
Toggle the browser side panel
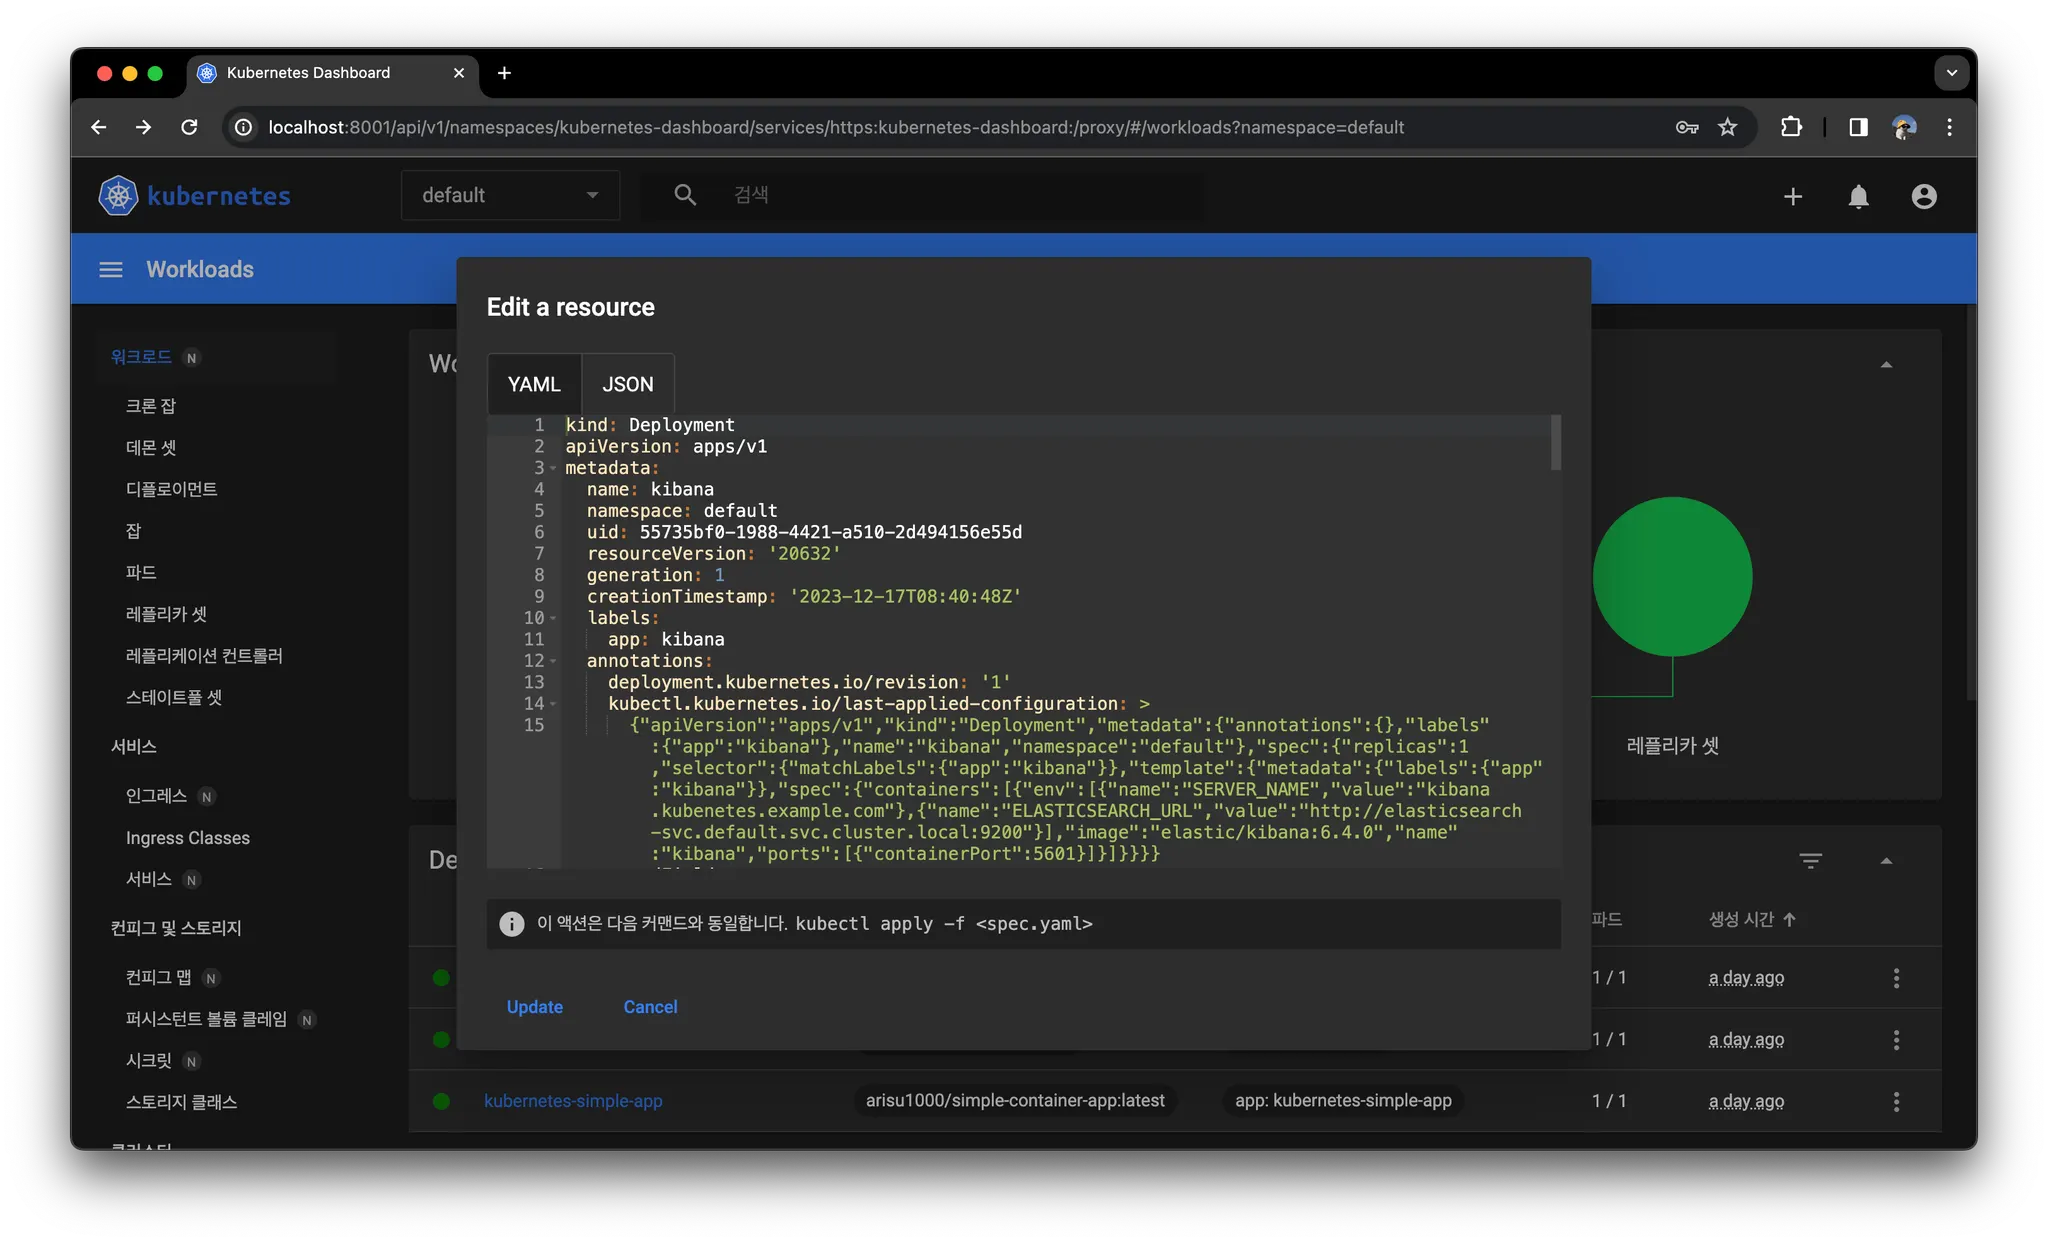point(1858,127)
